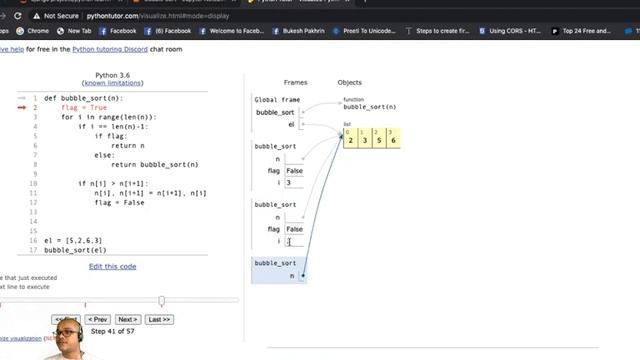Image resolution: width=640 pixels, height=360 pixels.
Task: Click code line 17 bubble_sort(el)
Action: click(75, 250)
